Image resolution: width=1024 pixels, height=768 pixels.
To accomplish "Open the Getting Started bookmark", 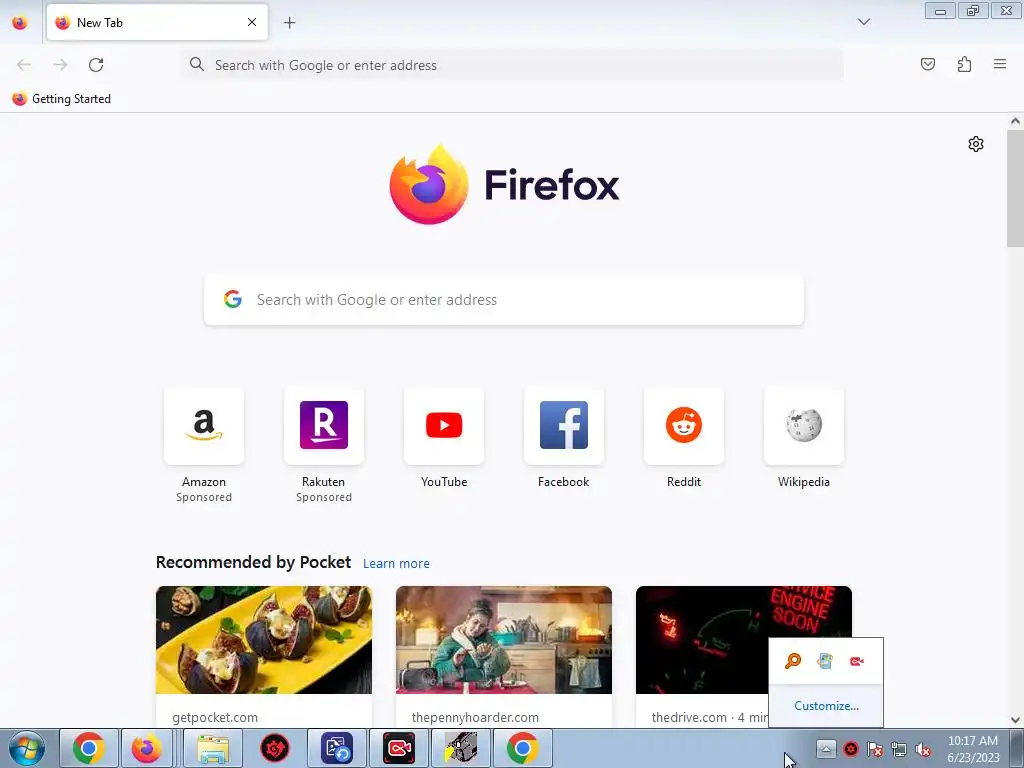I will click(61, 99).
